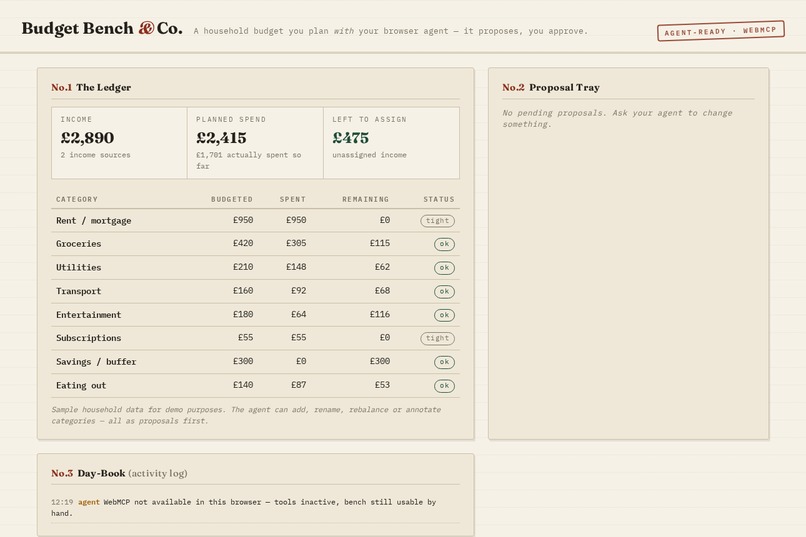The height and width of the screenshot is (537, 806).
Task: Click the tight status pill for Rent / mortgage
Action: click(x=437, y=220)
